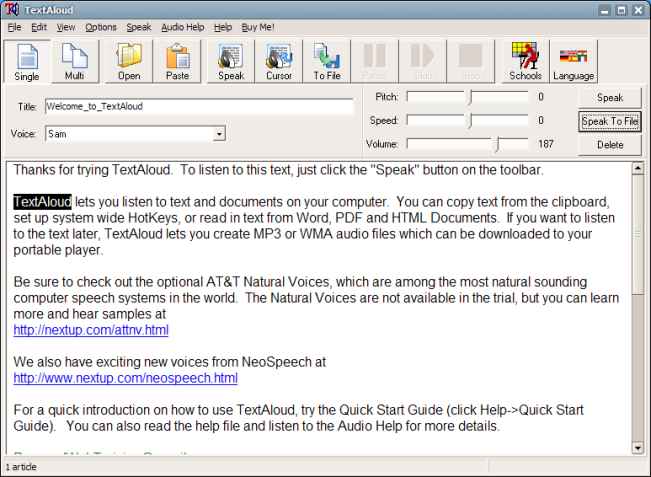This screenshot has width=651, height=477.
Task: Click the TextAloud icon in title bar
Action: [x=11, y=9]
